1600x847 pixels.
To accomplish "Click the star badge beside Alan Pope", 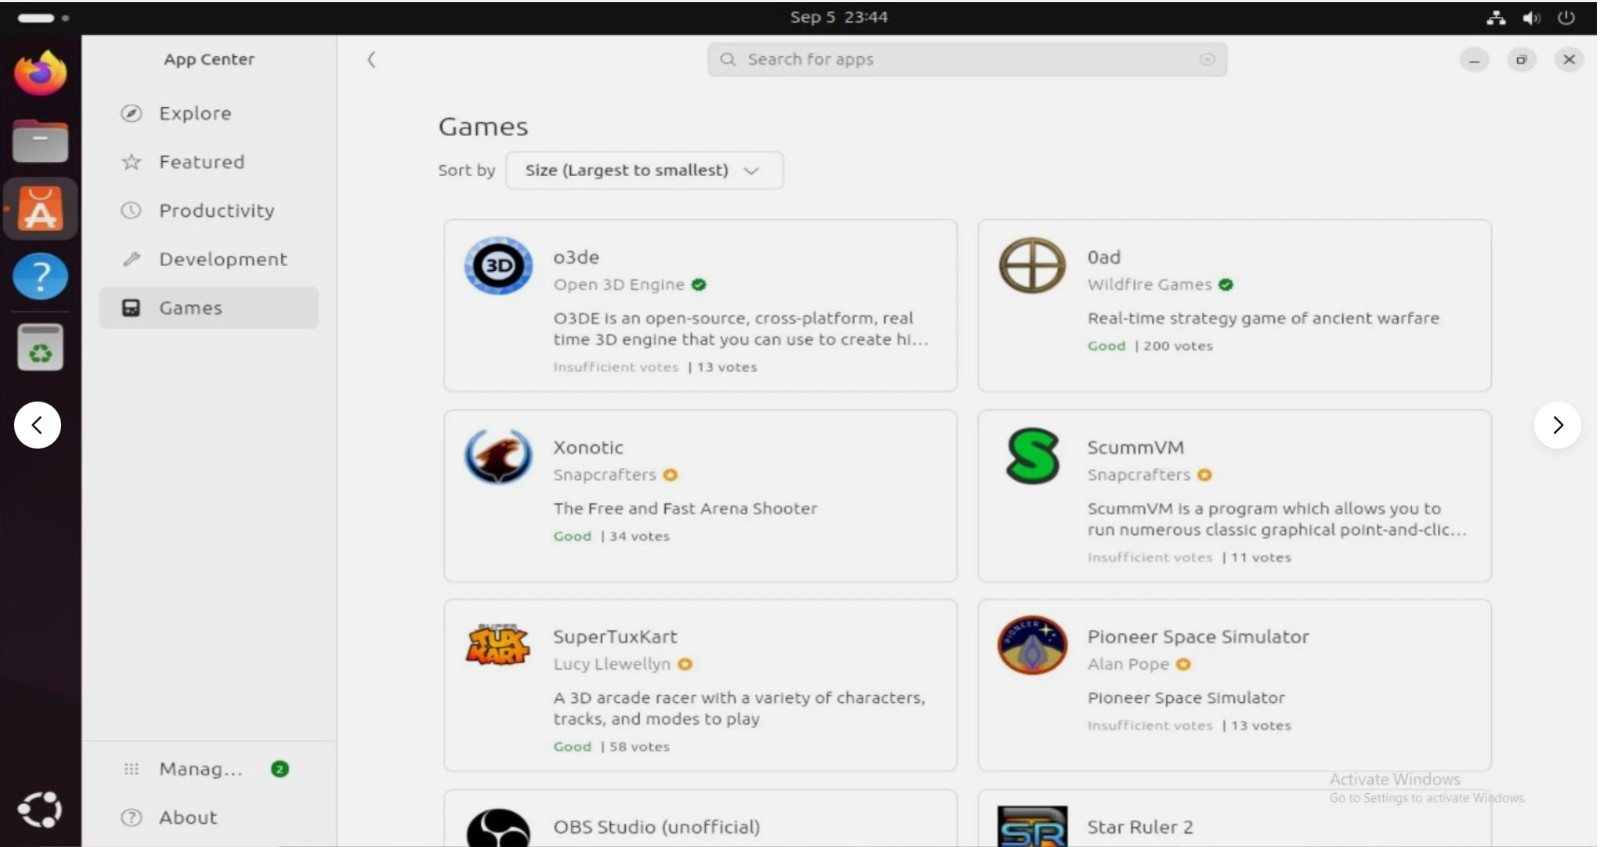I will click(x=1183, y=664).
